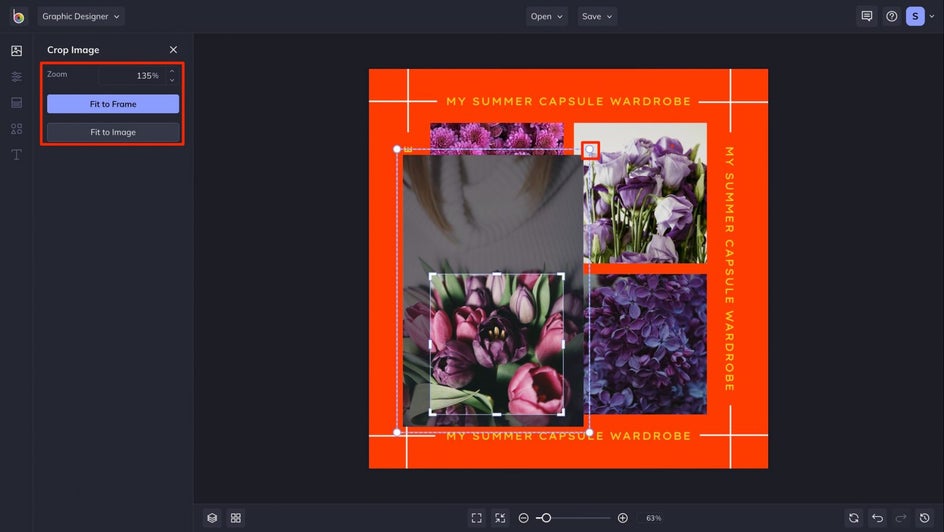Click the top-left image resize handle
The image size is (944, 532).
click(397, 149)
